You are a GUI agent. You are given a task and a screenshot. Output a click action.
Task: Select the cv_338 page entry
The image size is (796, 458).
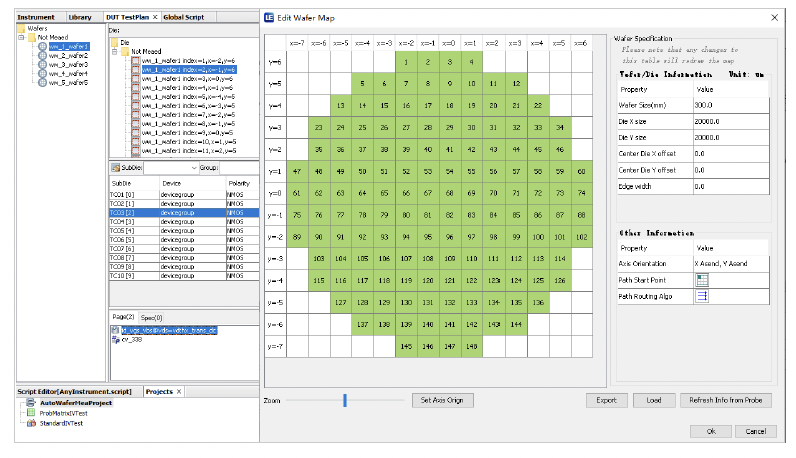(x=132, y=339)
